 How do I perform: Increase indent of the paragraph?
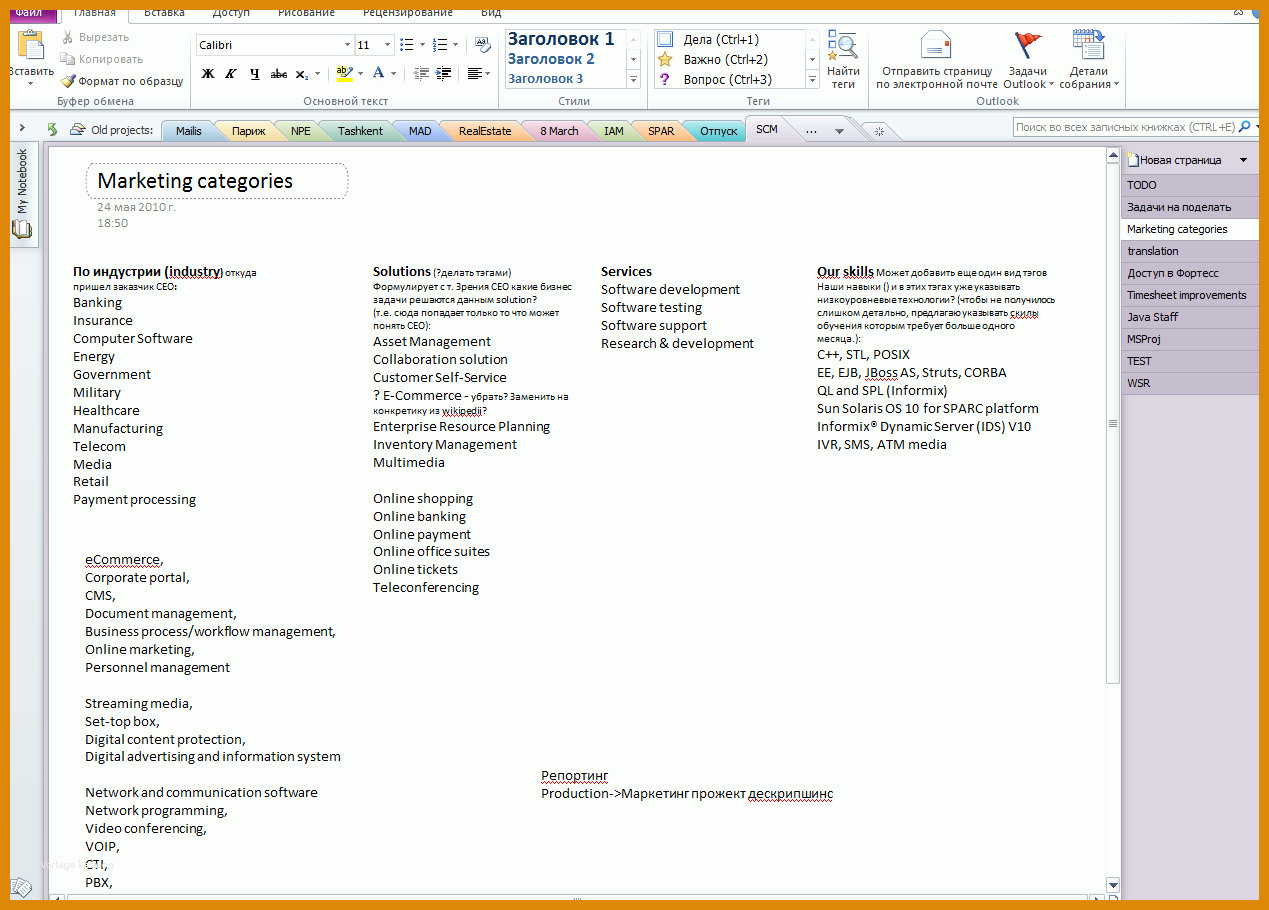(444, 73)
